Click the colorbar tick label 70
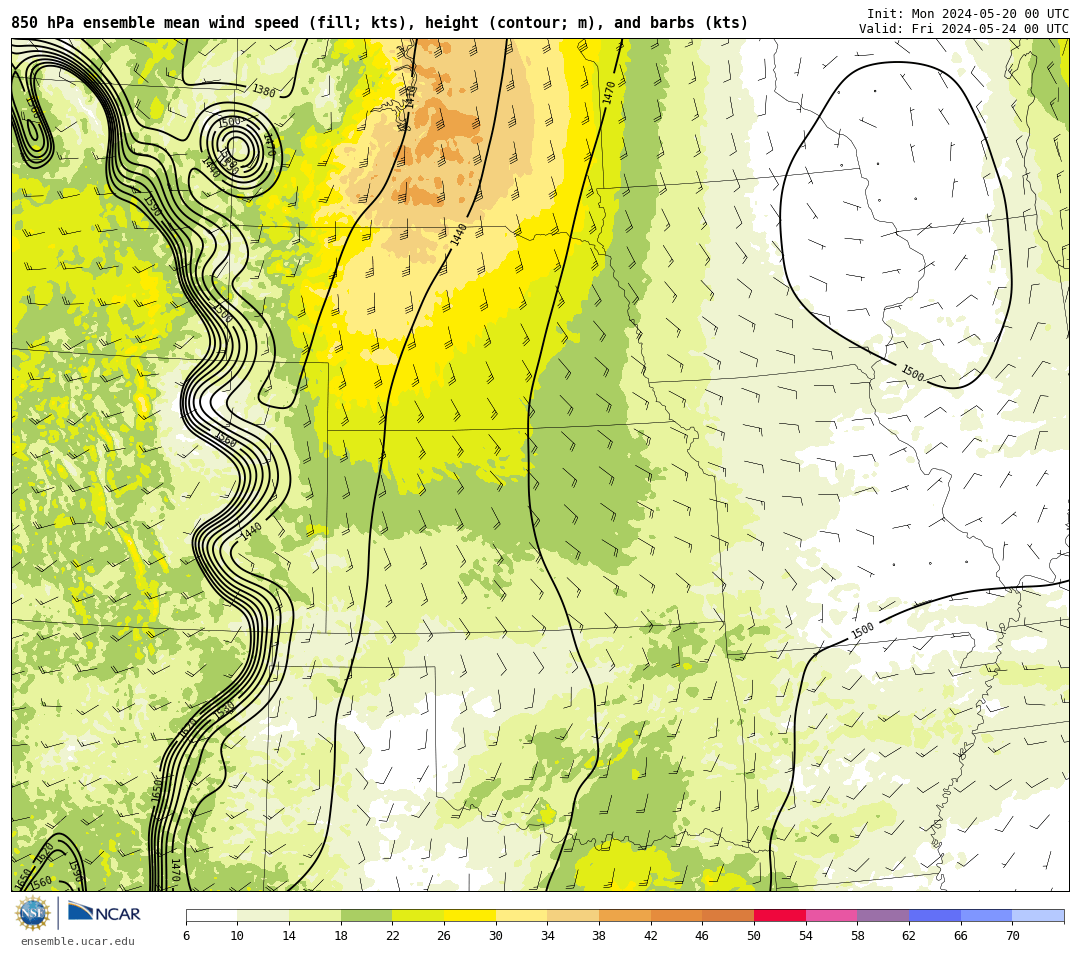 point(1012,935)
